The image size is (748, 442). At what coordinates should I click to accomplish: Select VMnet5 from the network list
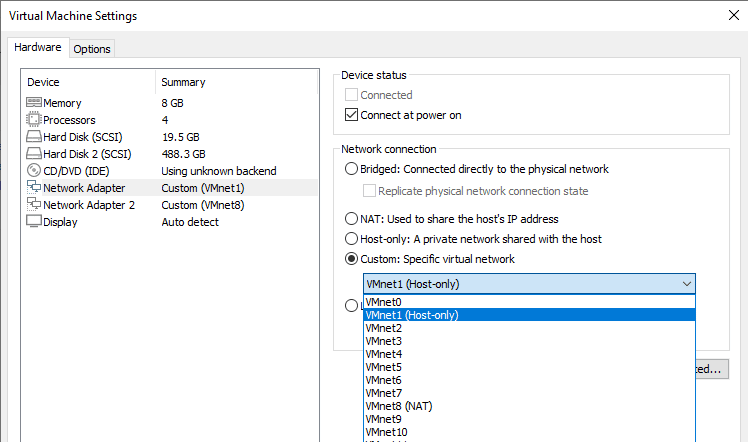[384, 367]
